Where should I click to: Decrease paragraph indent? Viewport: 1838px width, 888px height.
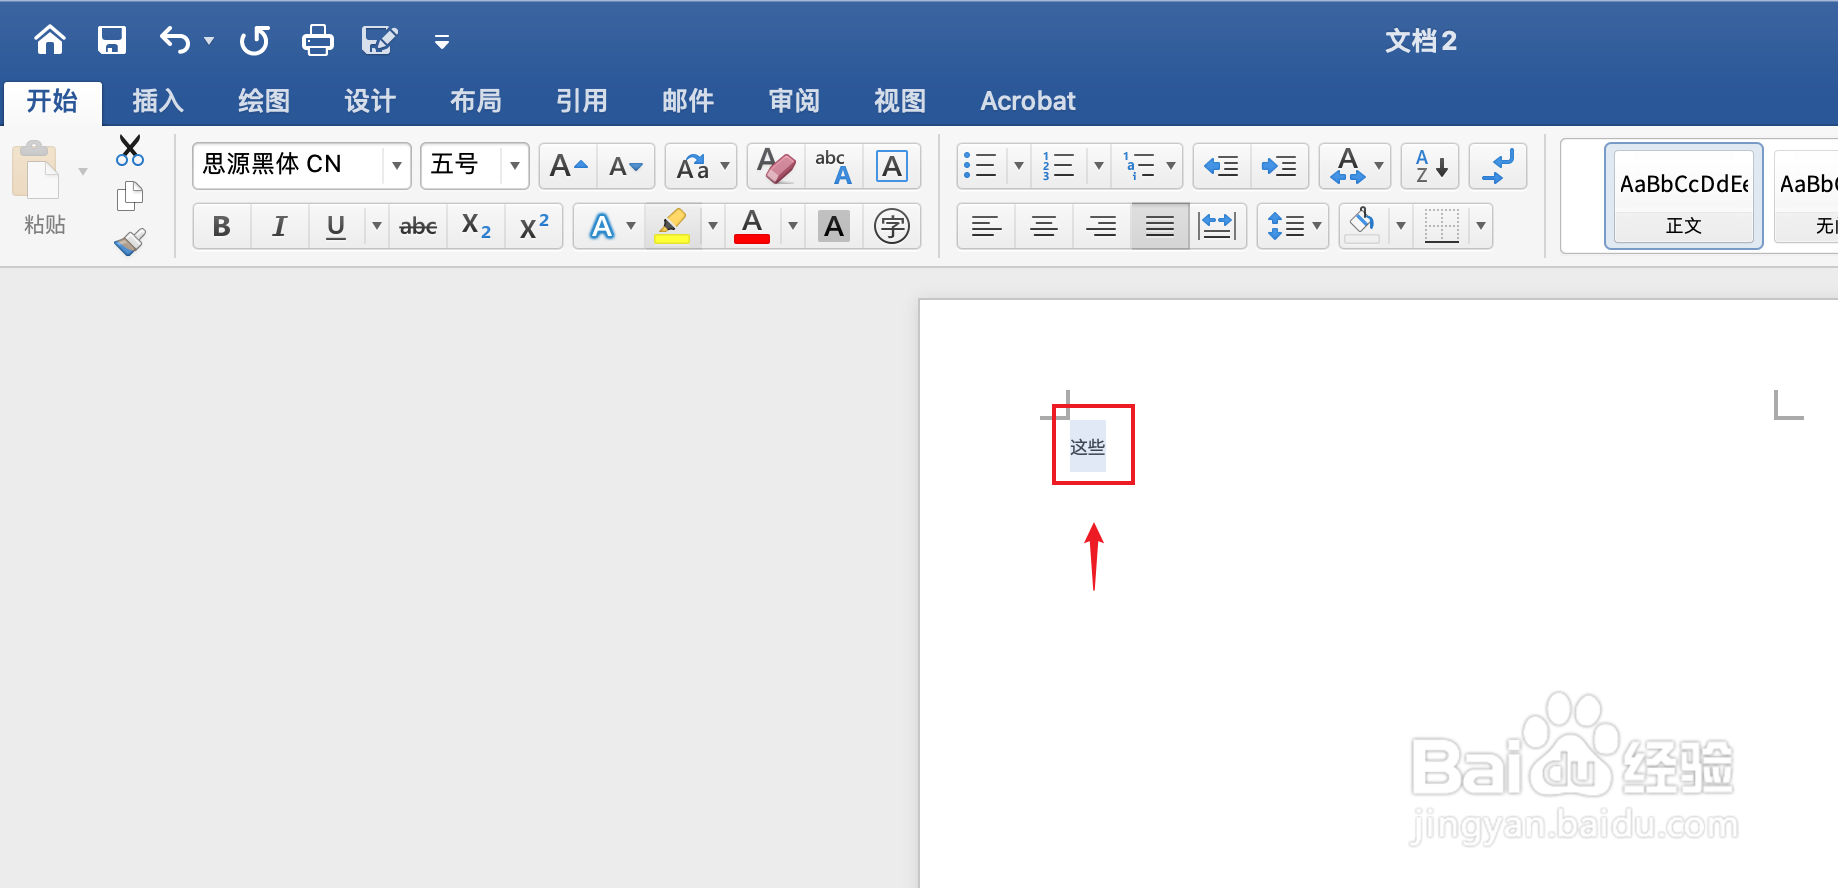tap(1221, 166)
